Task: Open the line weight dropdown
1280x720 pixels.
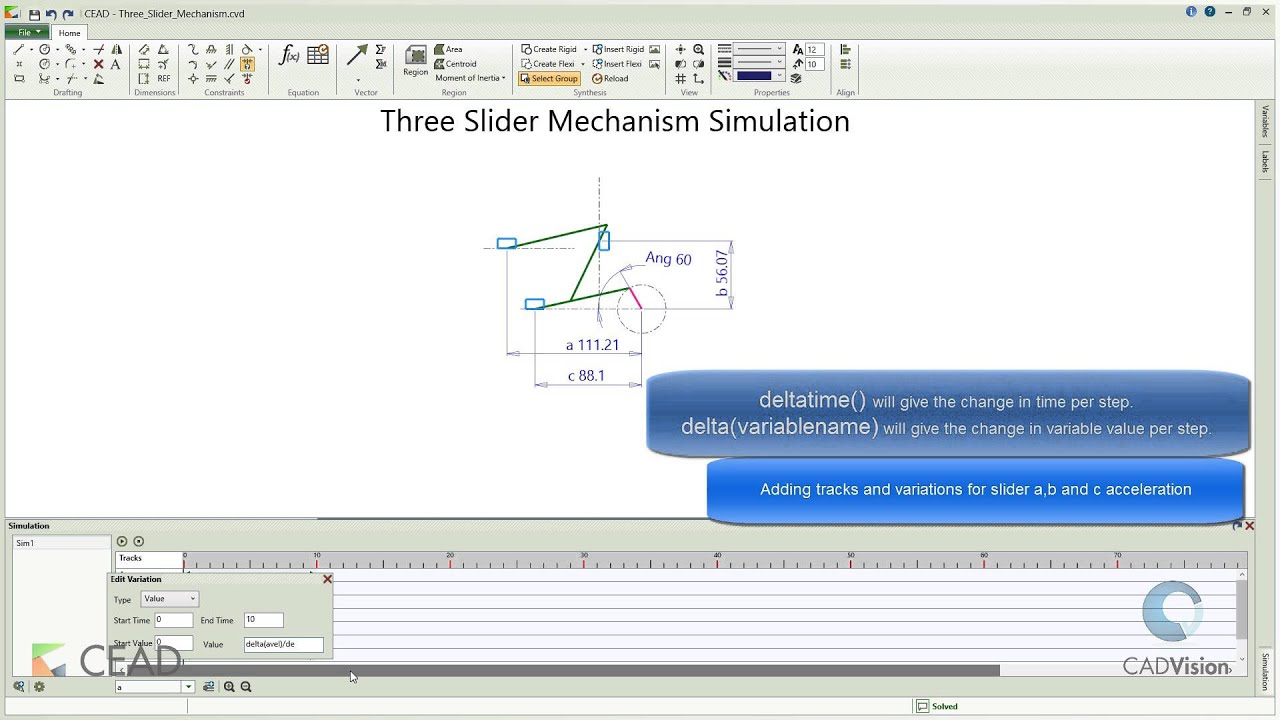Action: pos(760,62)
